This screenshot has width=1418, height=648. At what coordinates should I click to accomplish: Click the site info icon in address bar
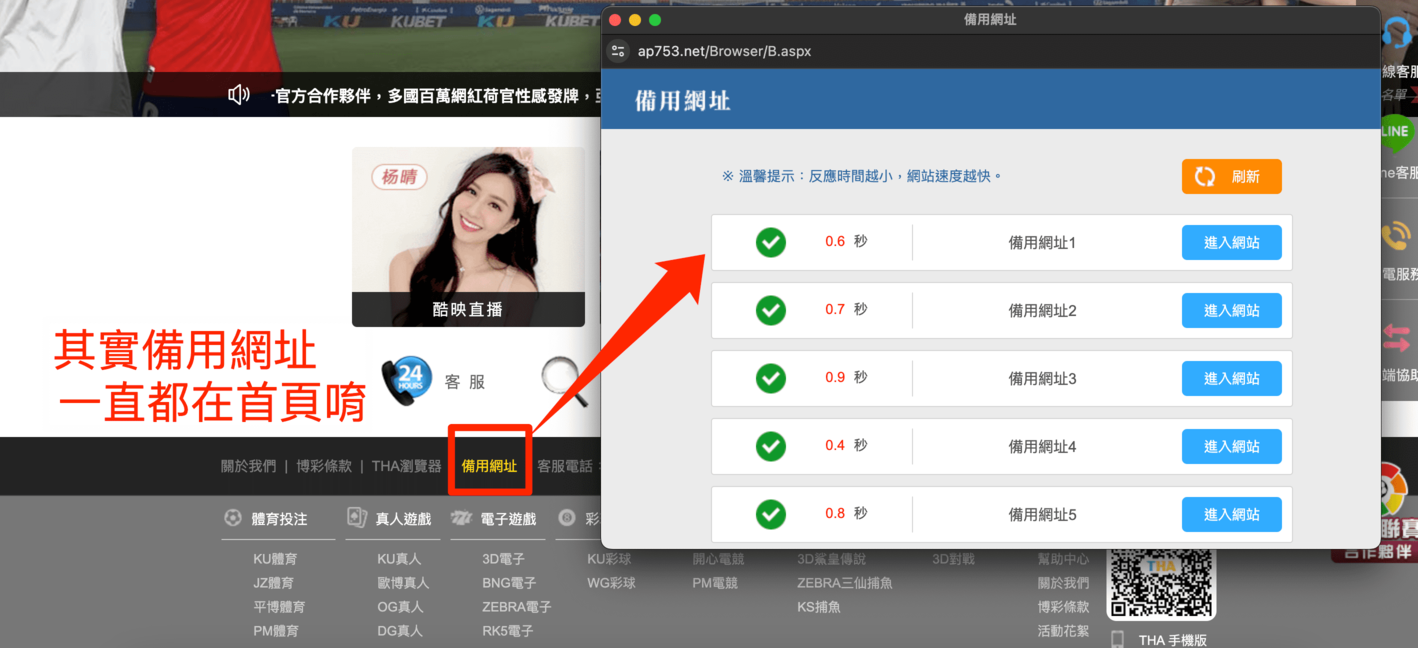click(618, 51)
